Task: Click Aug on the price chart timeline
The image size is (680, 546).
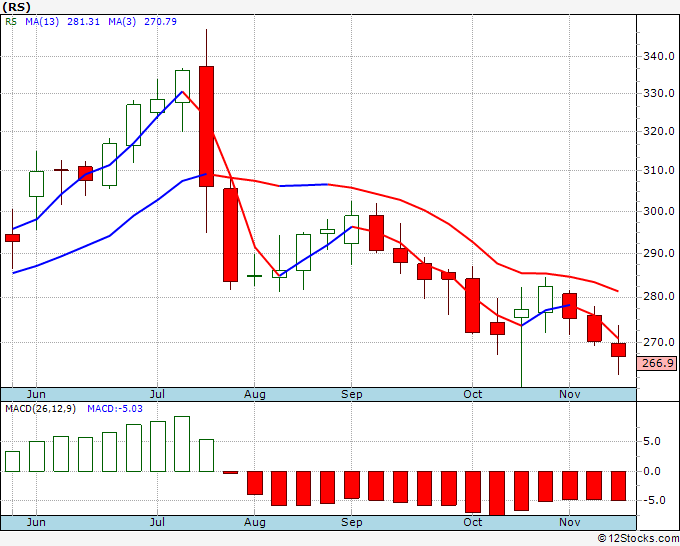Action: click(255, 394)
